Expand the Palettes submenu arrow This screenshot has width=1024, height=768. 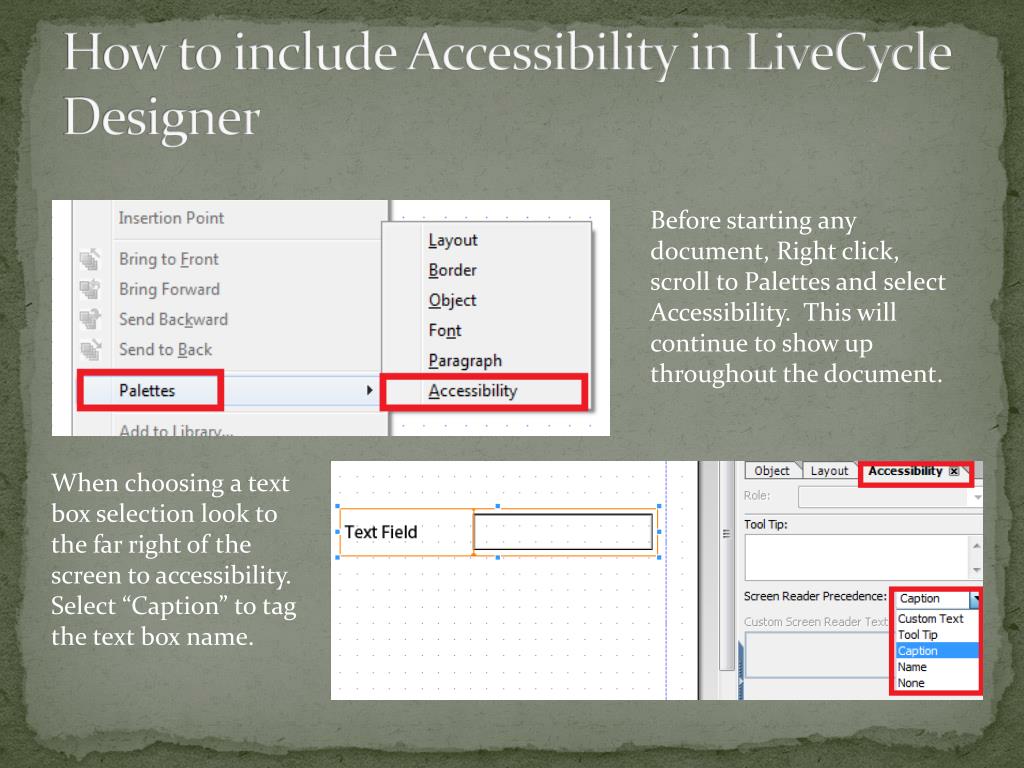(x=370, y=391)
